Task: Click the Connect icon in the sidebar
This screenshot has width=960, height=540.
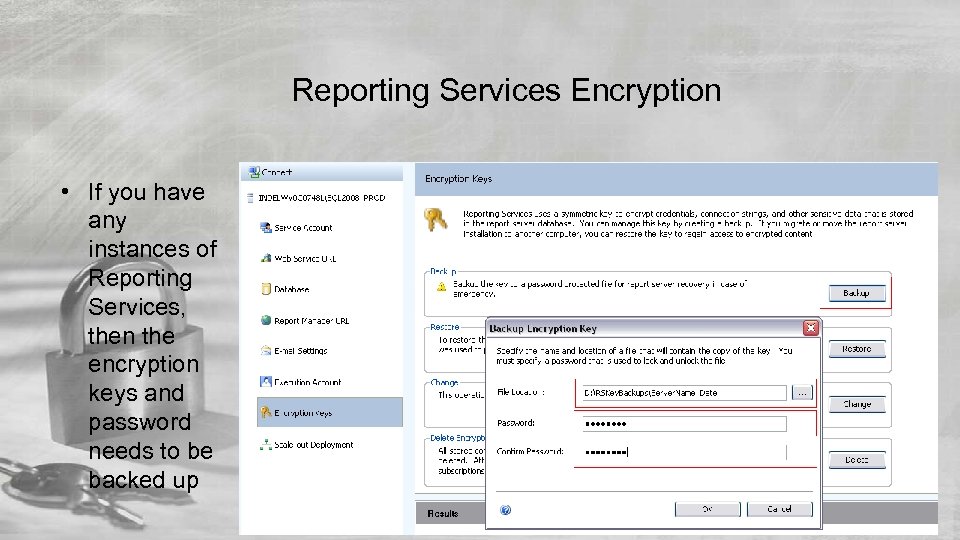Action: coord(253,173)
